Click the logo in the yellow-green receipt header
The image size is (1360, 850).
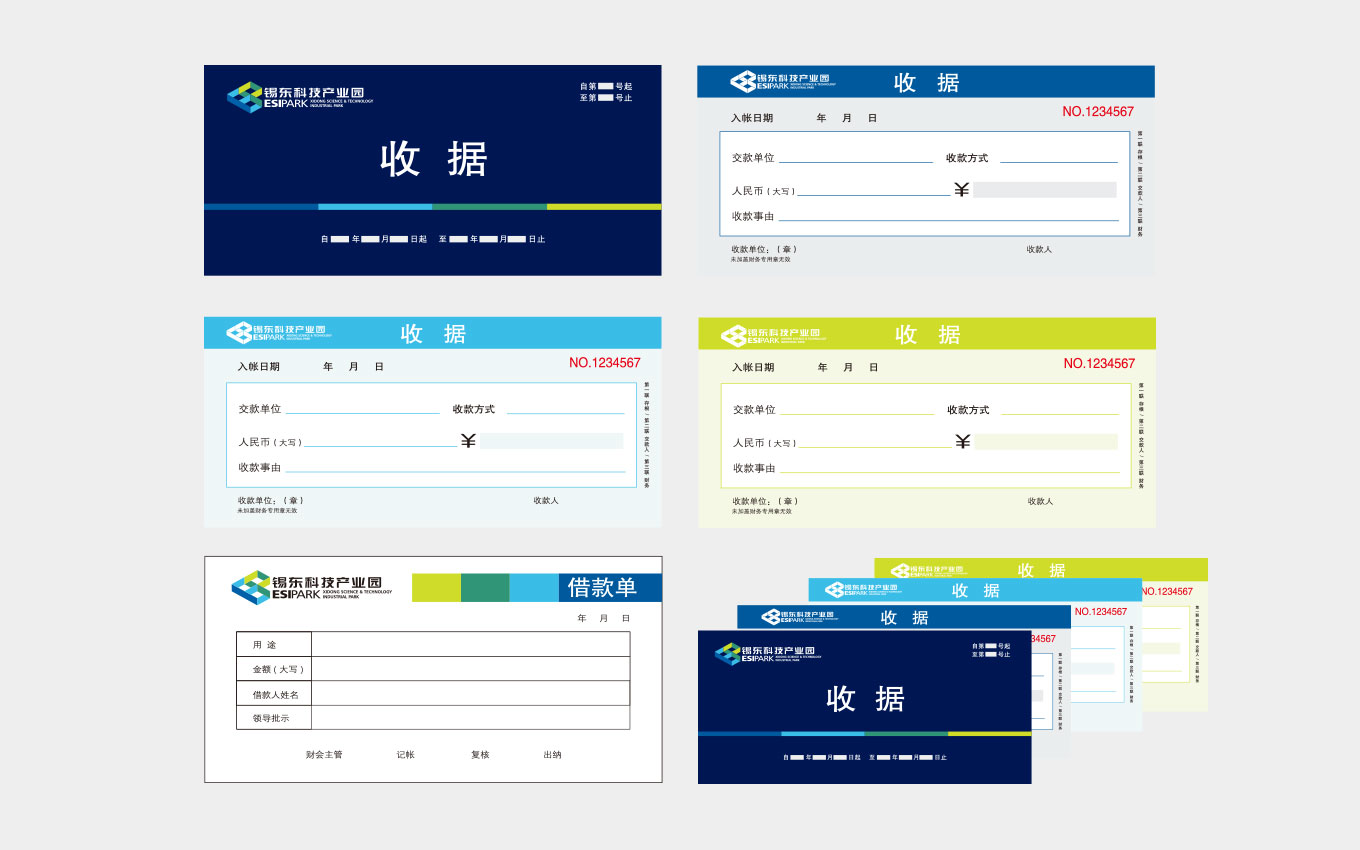pyautogui.click(x=770, y=335)
